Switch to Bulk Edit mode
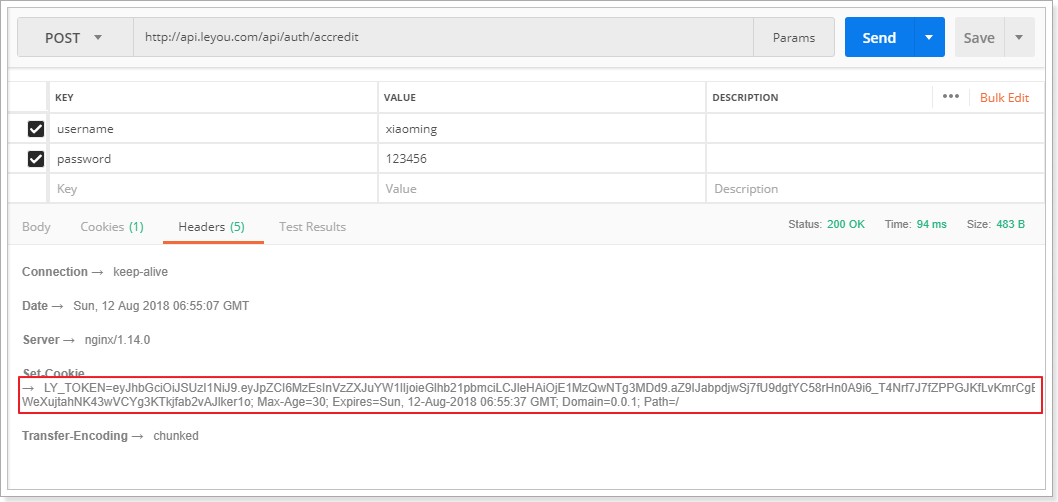 coord(1004,97)
